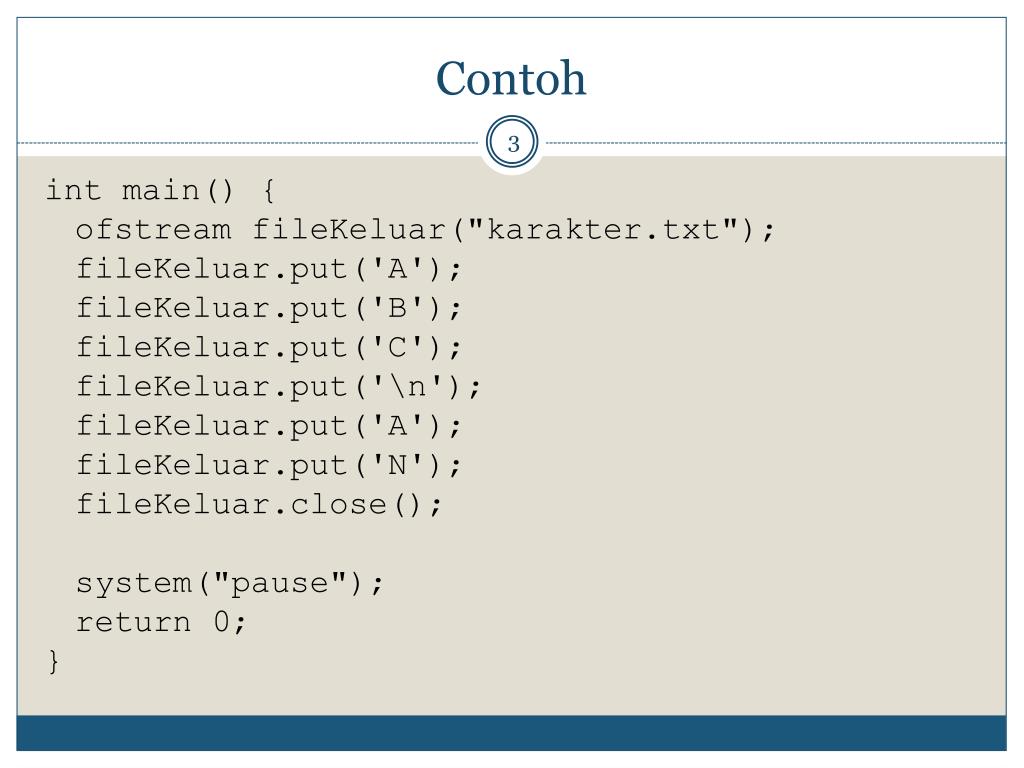This screenshot has width=1024, height=768.
Task: Click the fileKeluar.put('\n') line
Action: pos(279,387)
